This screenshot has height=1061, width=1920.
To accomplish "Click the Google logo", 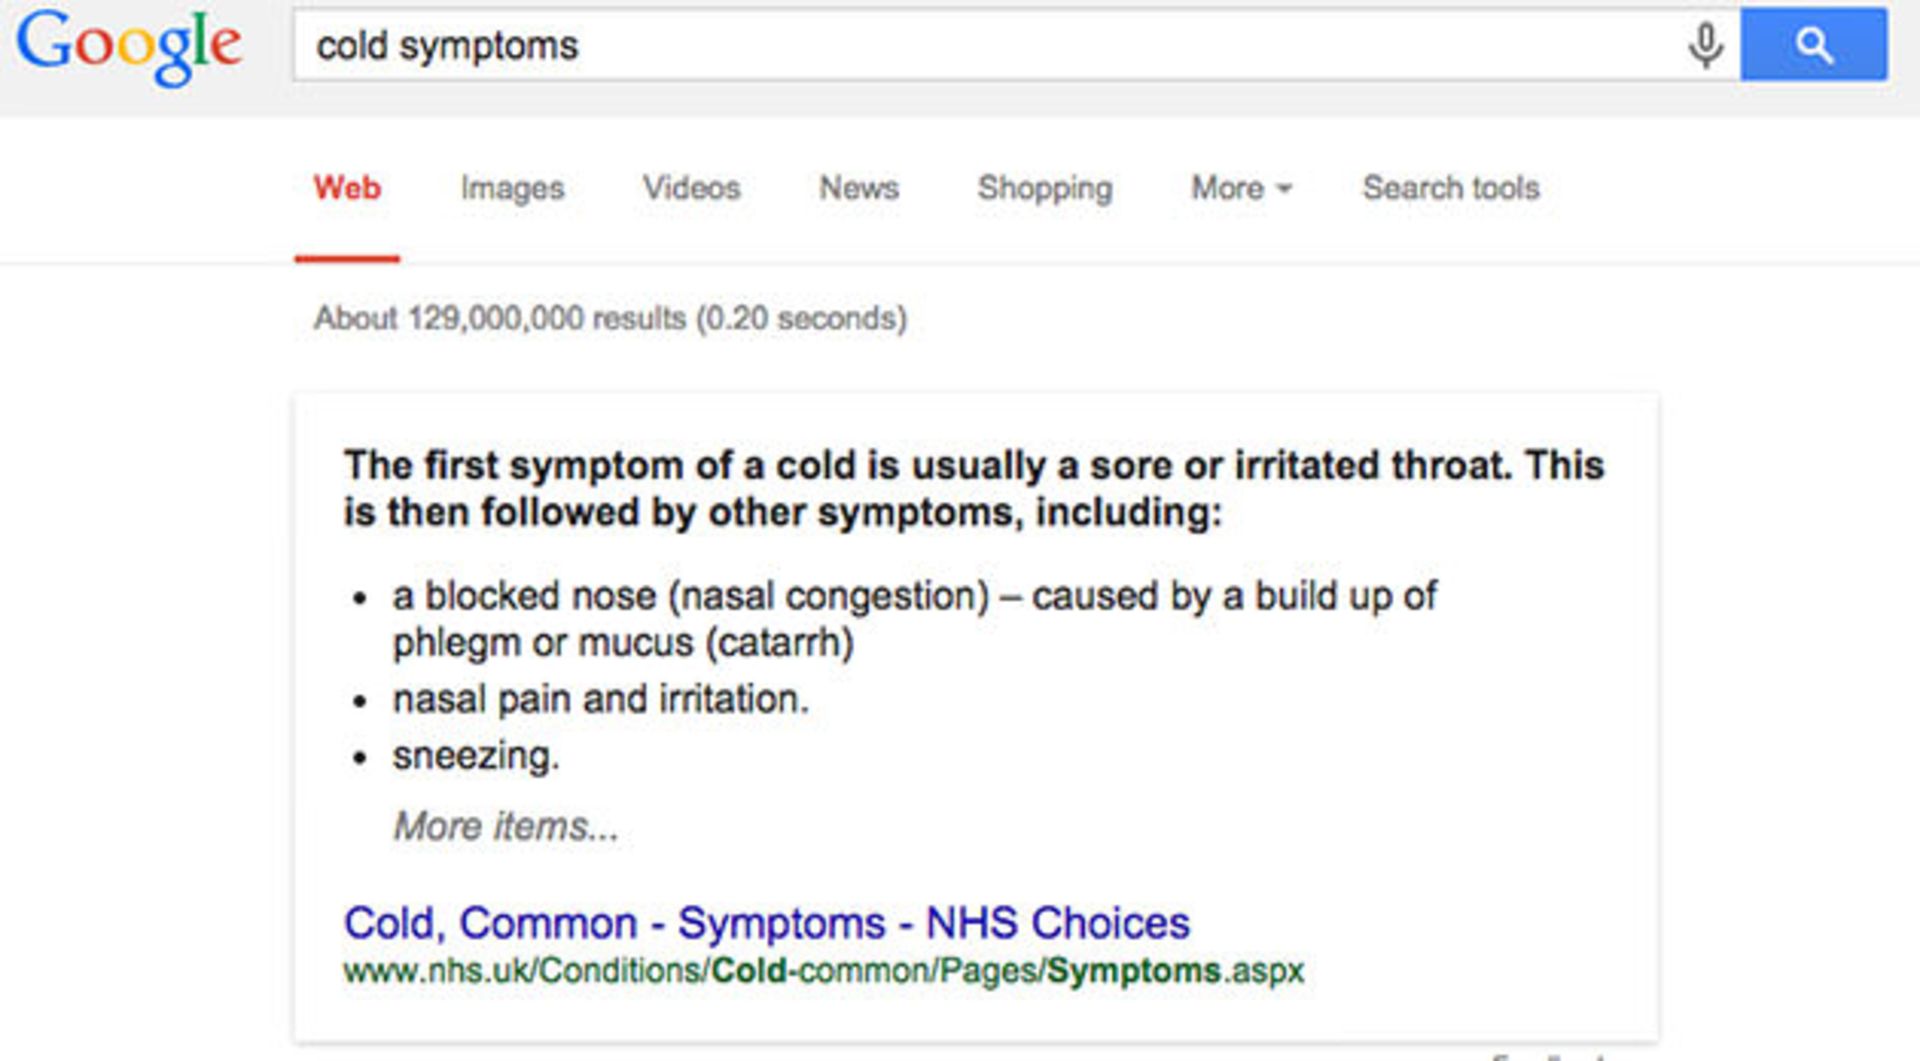I will pos(128,46).
